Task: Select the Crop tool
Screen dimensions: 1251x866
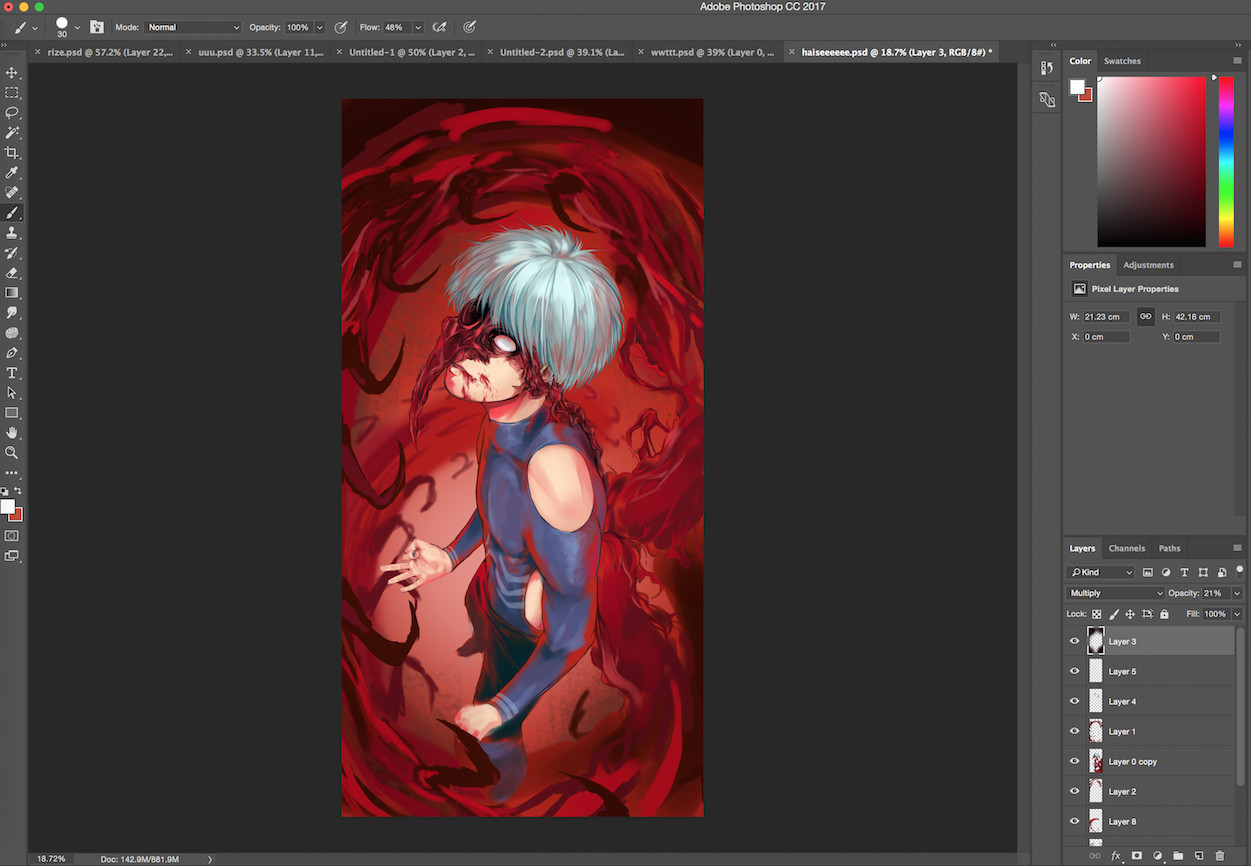Action: pos(12,153)
